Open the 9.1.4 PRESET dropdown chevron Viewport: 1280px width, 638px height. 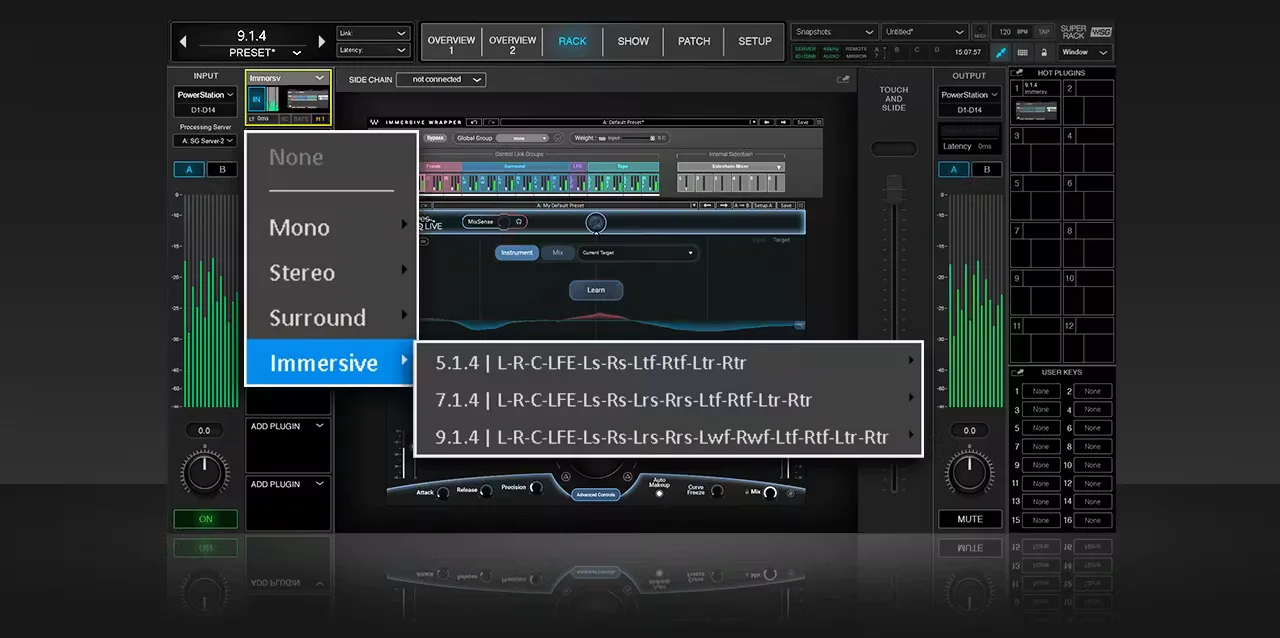click(297, 52)
